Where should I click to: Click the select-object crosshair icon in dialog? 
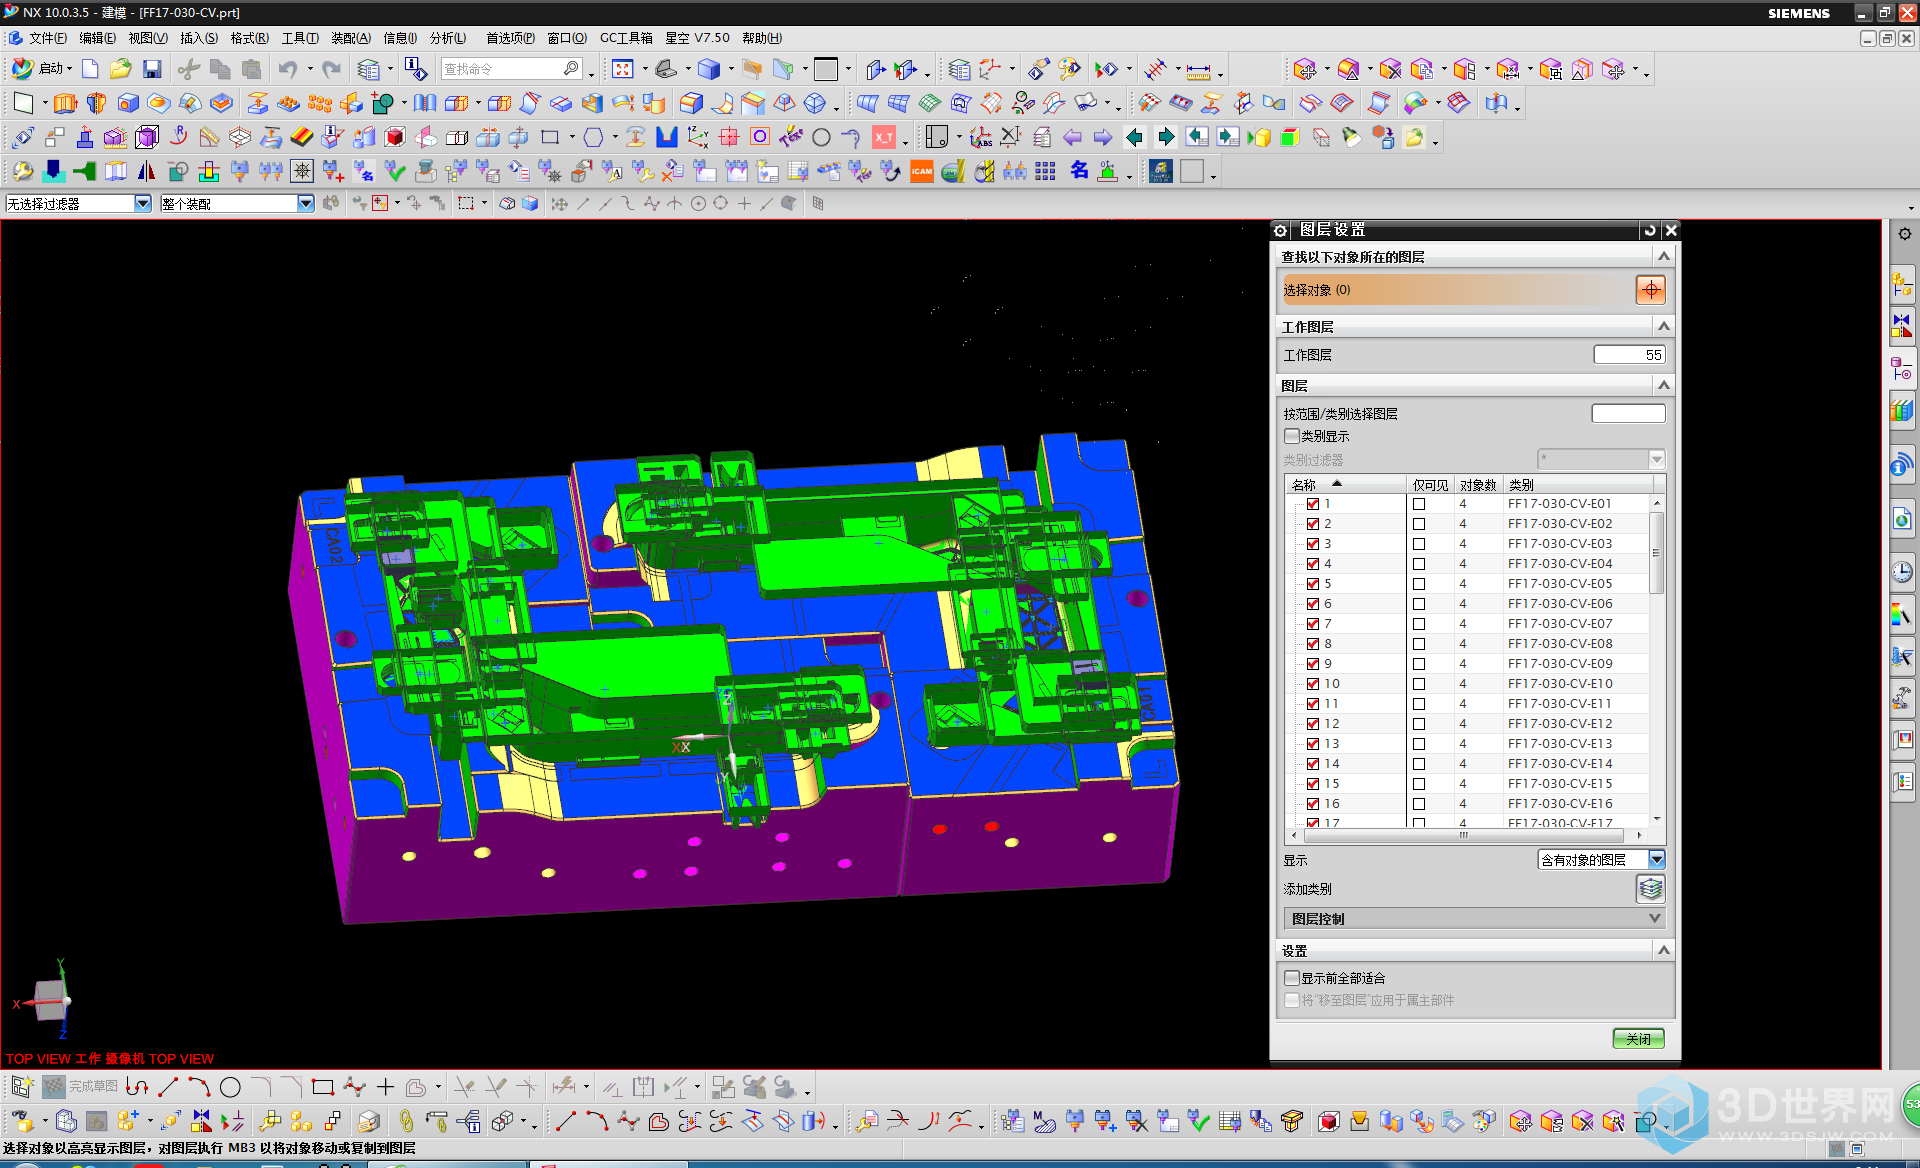1650,290
